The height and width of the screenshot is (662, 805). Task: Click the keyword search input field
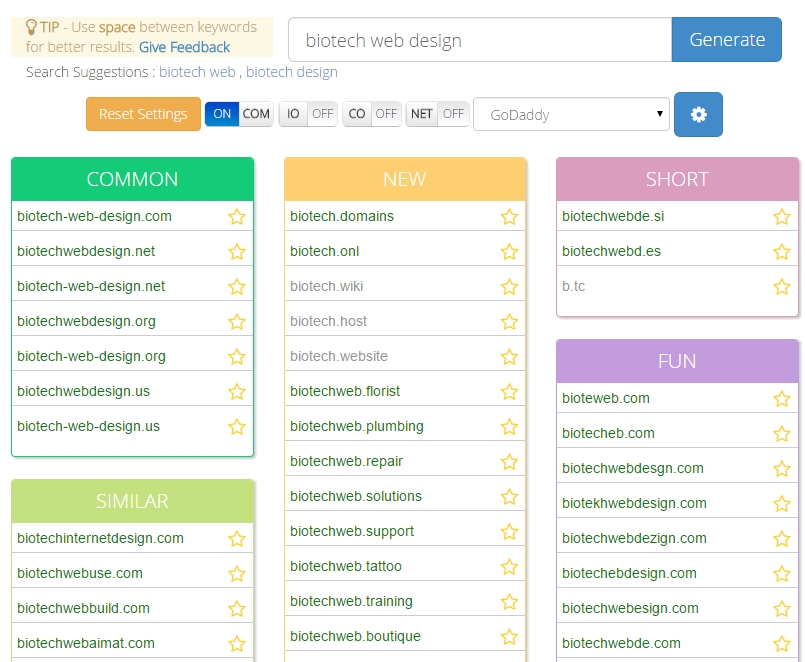click(x=480, y=40)
